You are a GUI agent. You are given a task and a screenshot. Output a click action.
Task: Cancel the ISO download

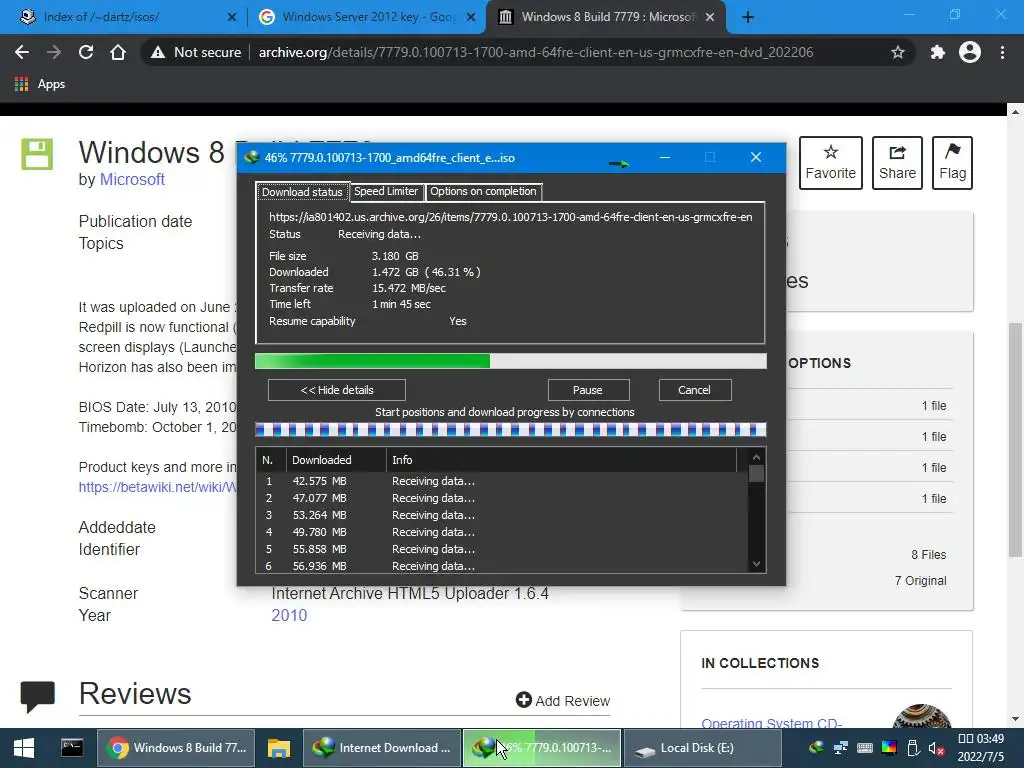[694, 390]
